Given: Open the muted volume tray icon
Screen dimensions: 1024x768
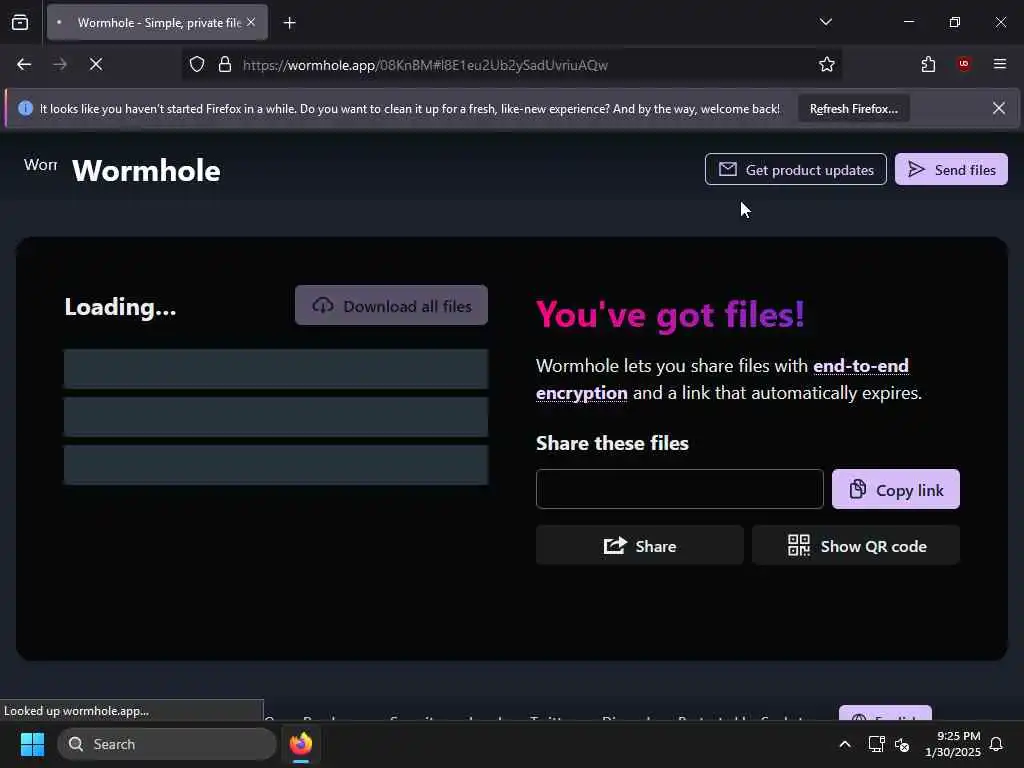Looking at the screenshot, I should tap(902, 744).
